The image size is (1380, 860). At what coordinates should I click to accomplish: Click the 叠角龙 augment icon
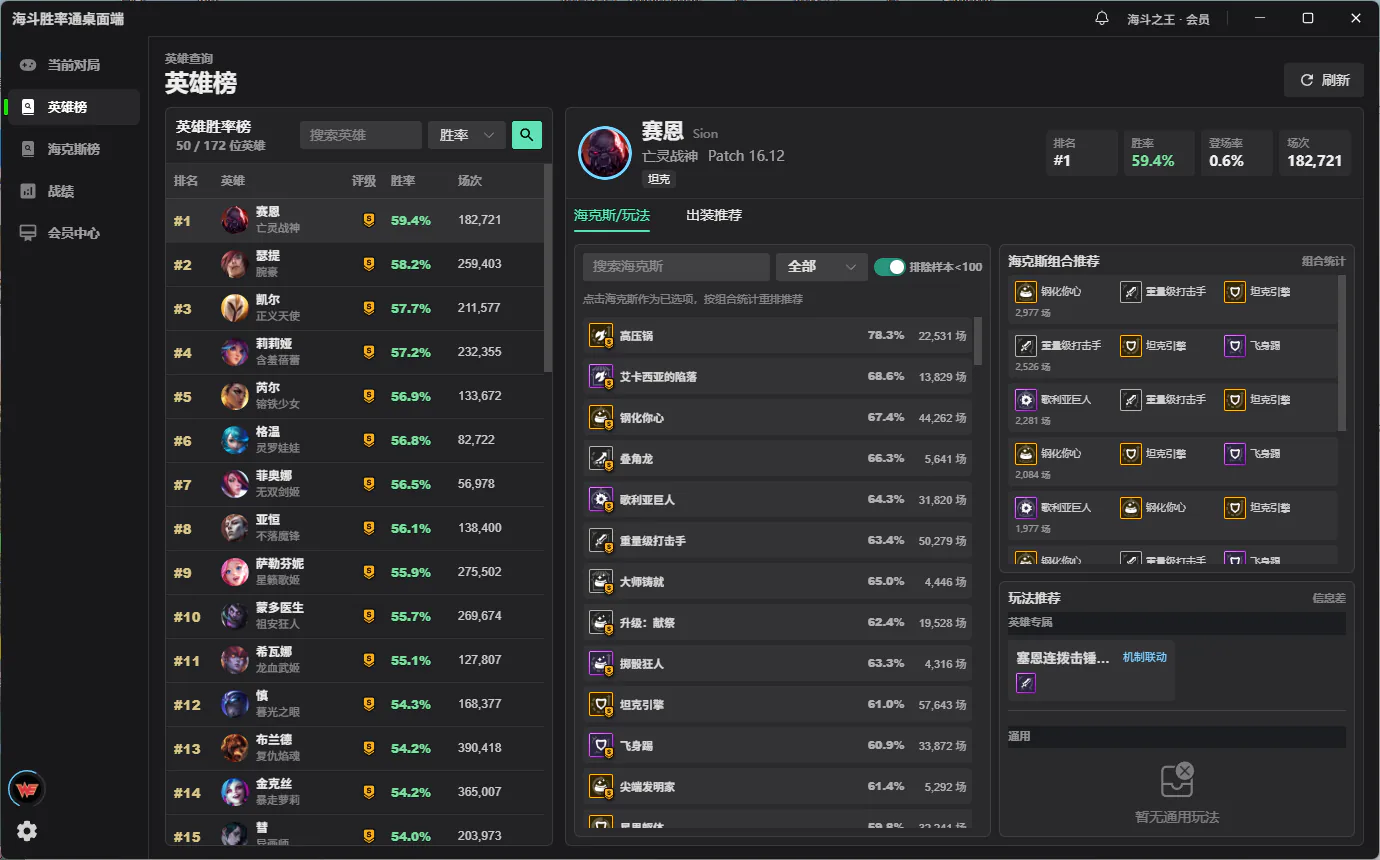(601, 458)
